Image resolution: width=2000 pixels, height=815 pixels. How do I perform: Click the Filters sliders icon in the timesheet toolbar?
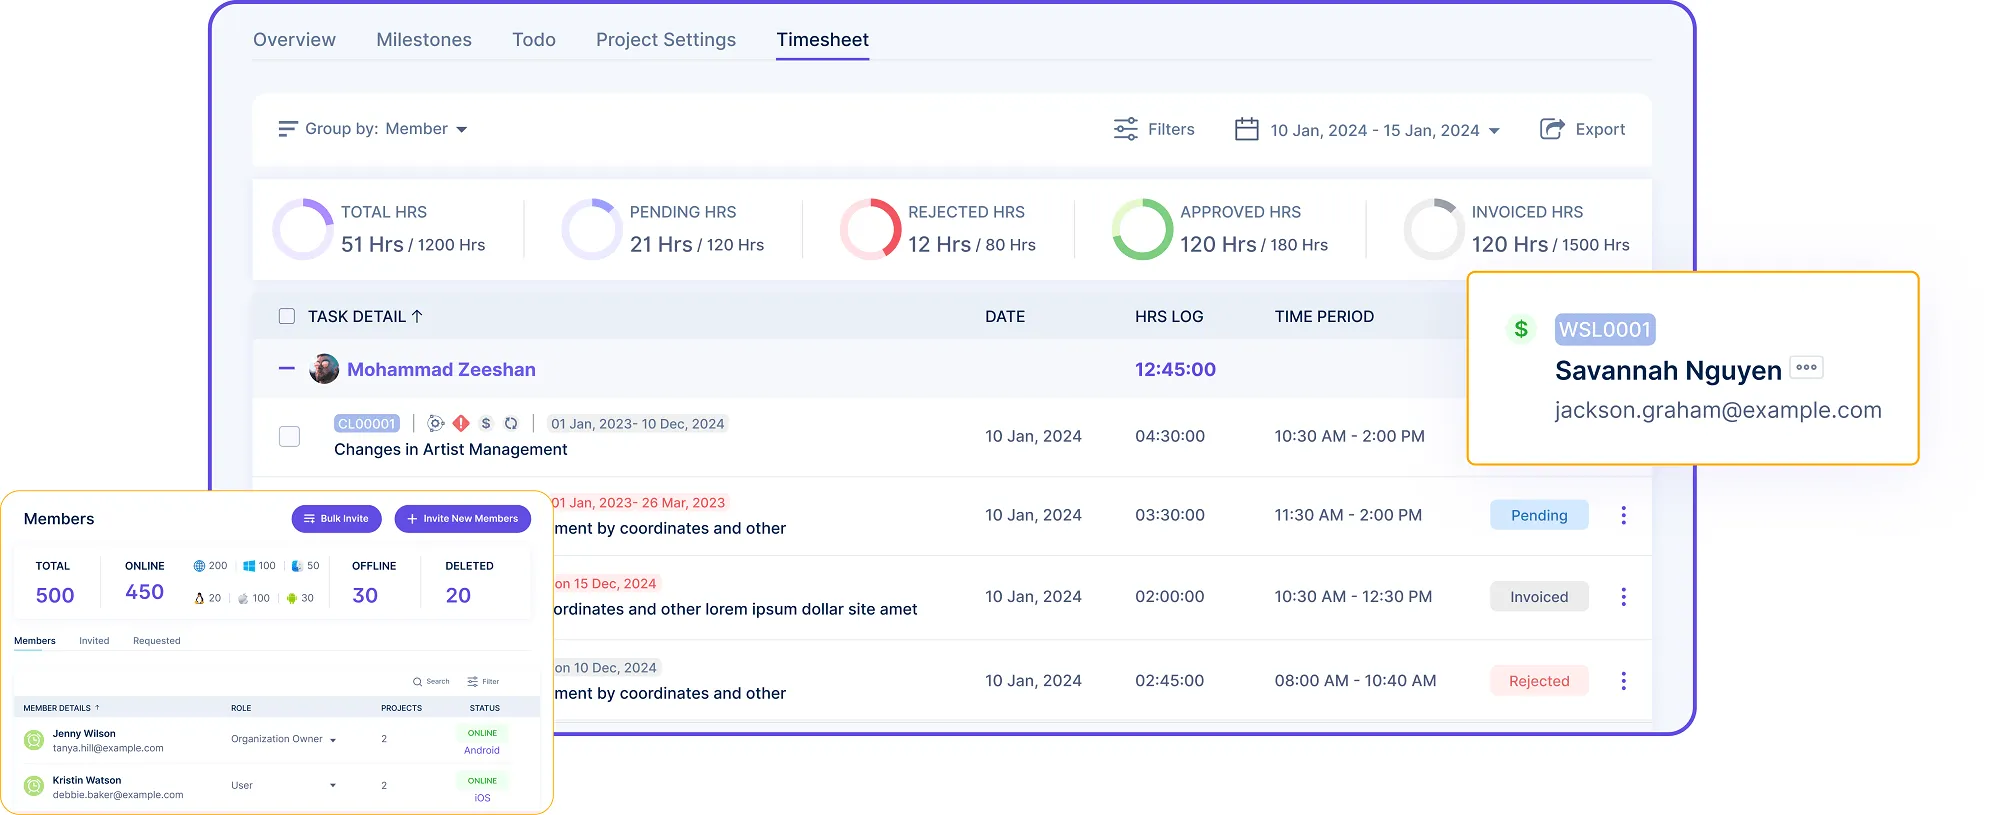[x=1126, y=129]
